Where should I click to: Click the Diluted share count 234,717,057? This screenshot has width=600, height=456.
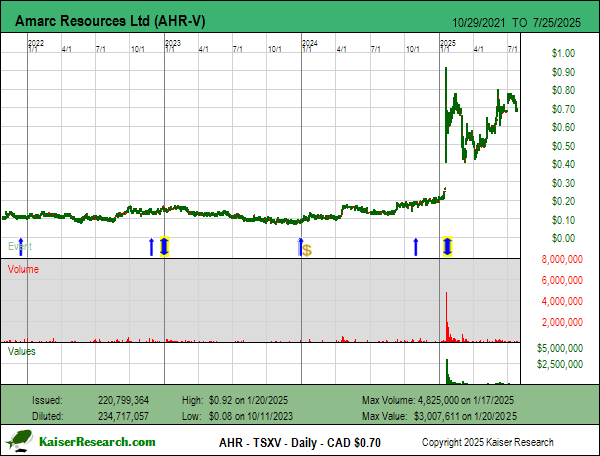pos(123,416)
